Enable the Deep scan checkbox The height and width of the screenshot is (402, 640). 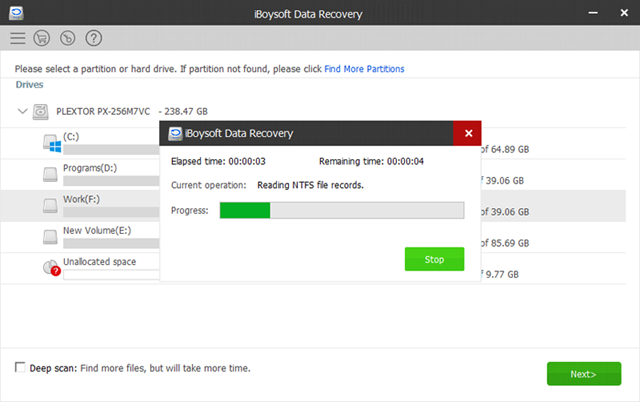20,367
